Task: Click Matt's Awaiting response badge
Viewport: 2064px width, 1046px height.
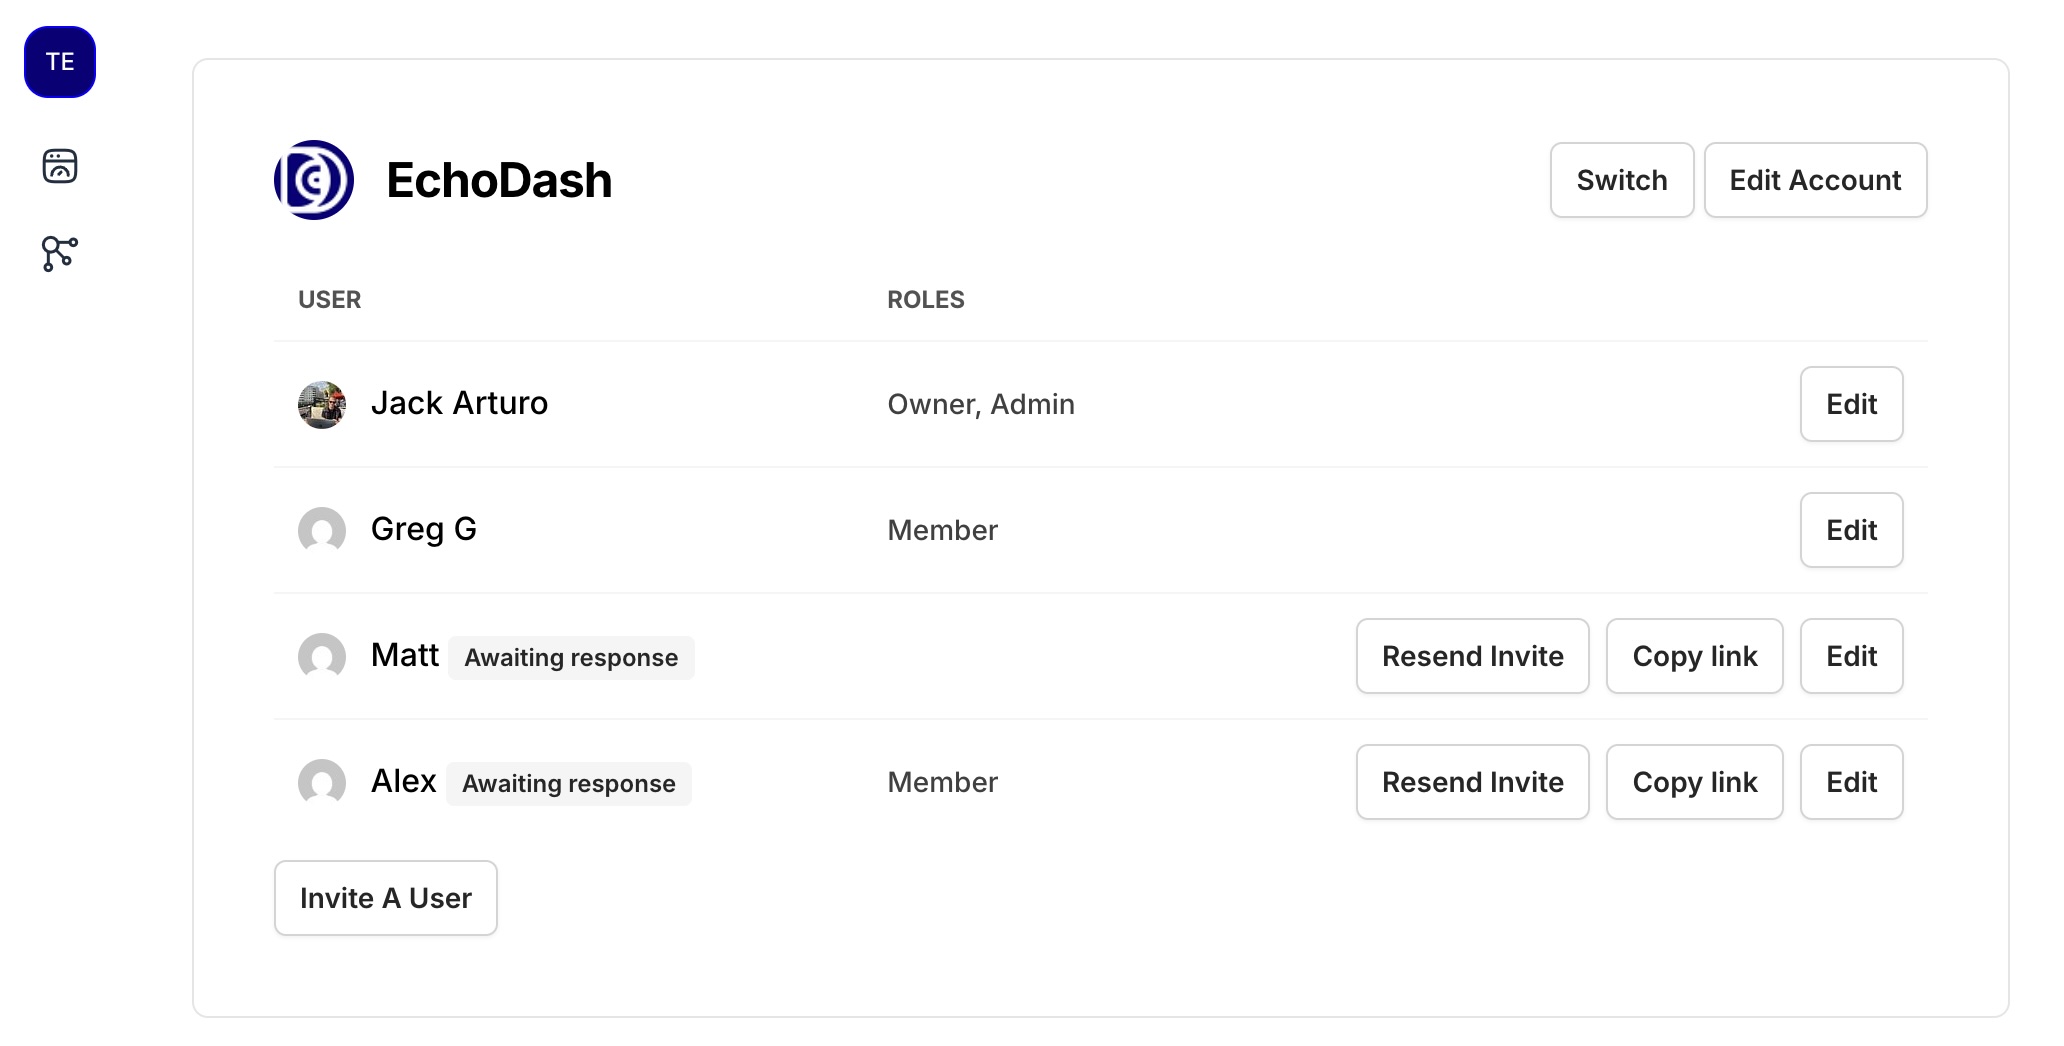Action: click(570, 657)
